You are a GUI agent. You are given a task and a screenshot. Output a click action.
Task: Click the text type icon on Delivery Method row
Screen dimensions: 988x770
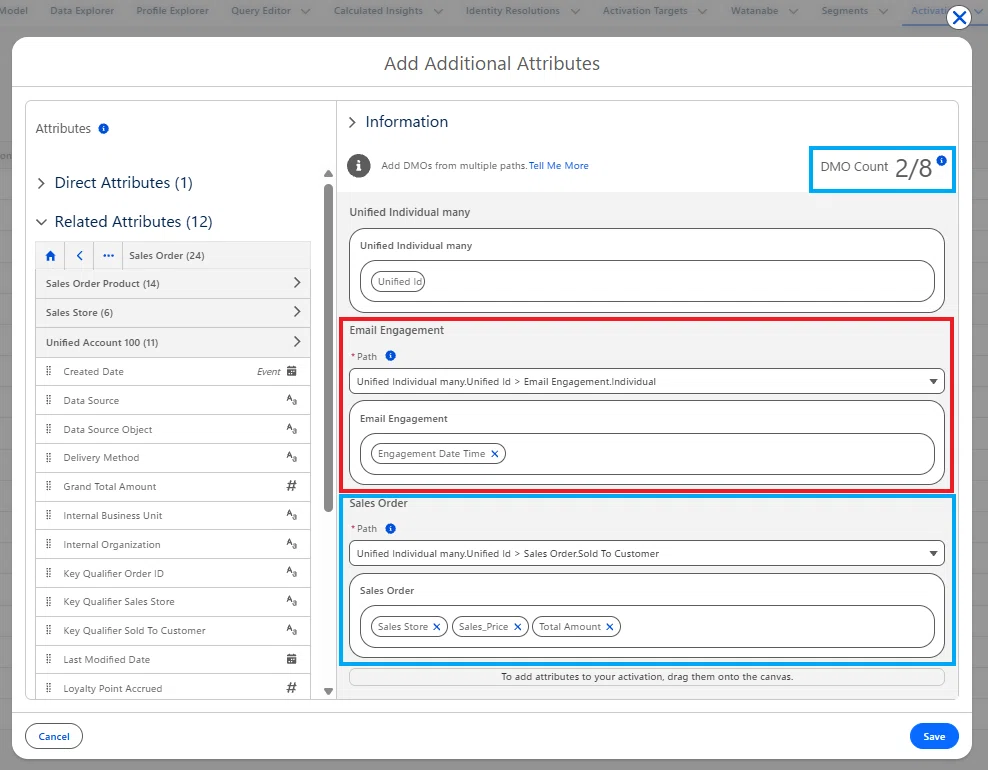[292, 457]
